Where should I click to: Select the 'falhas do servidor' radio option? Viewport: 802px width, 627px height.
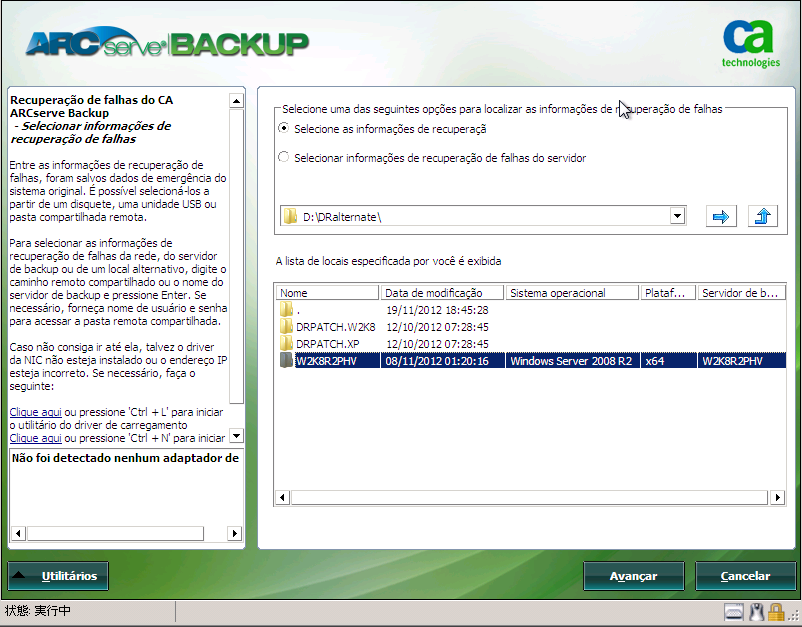(x=283, y=158)
